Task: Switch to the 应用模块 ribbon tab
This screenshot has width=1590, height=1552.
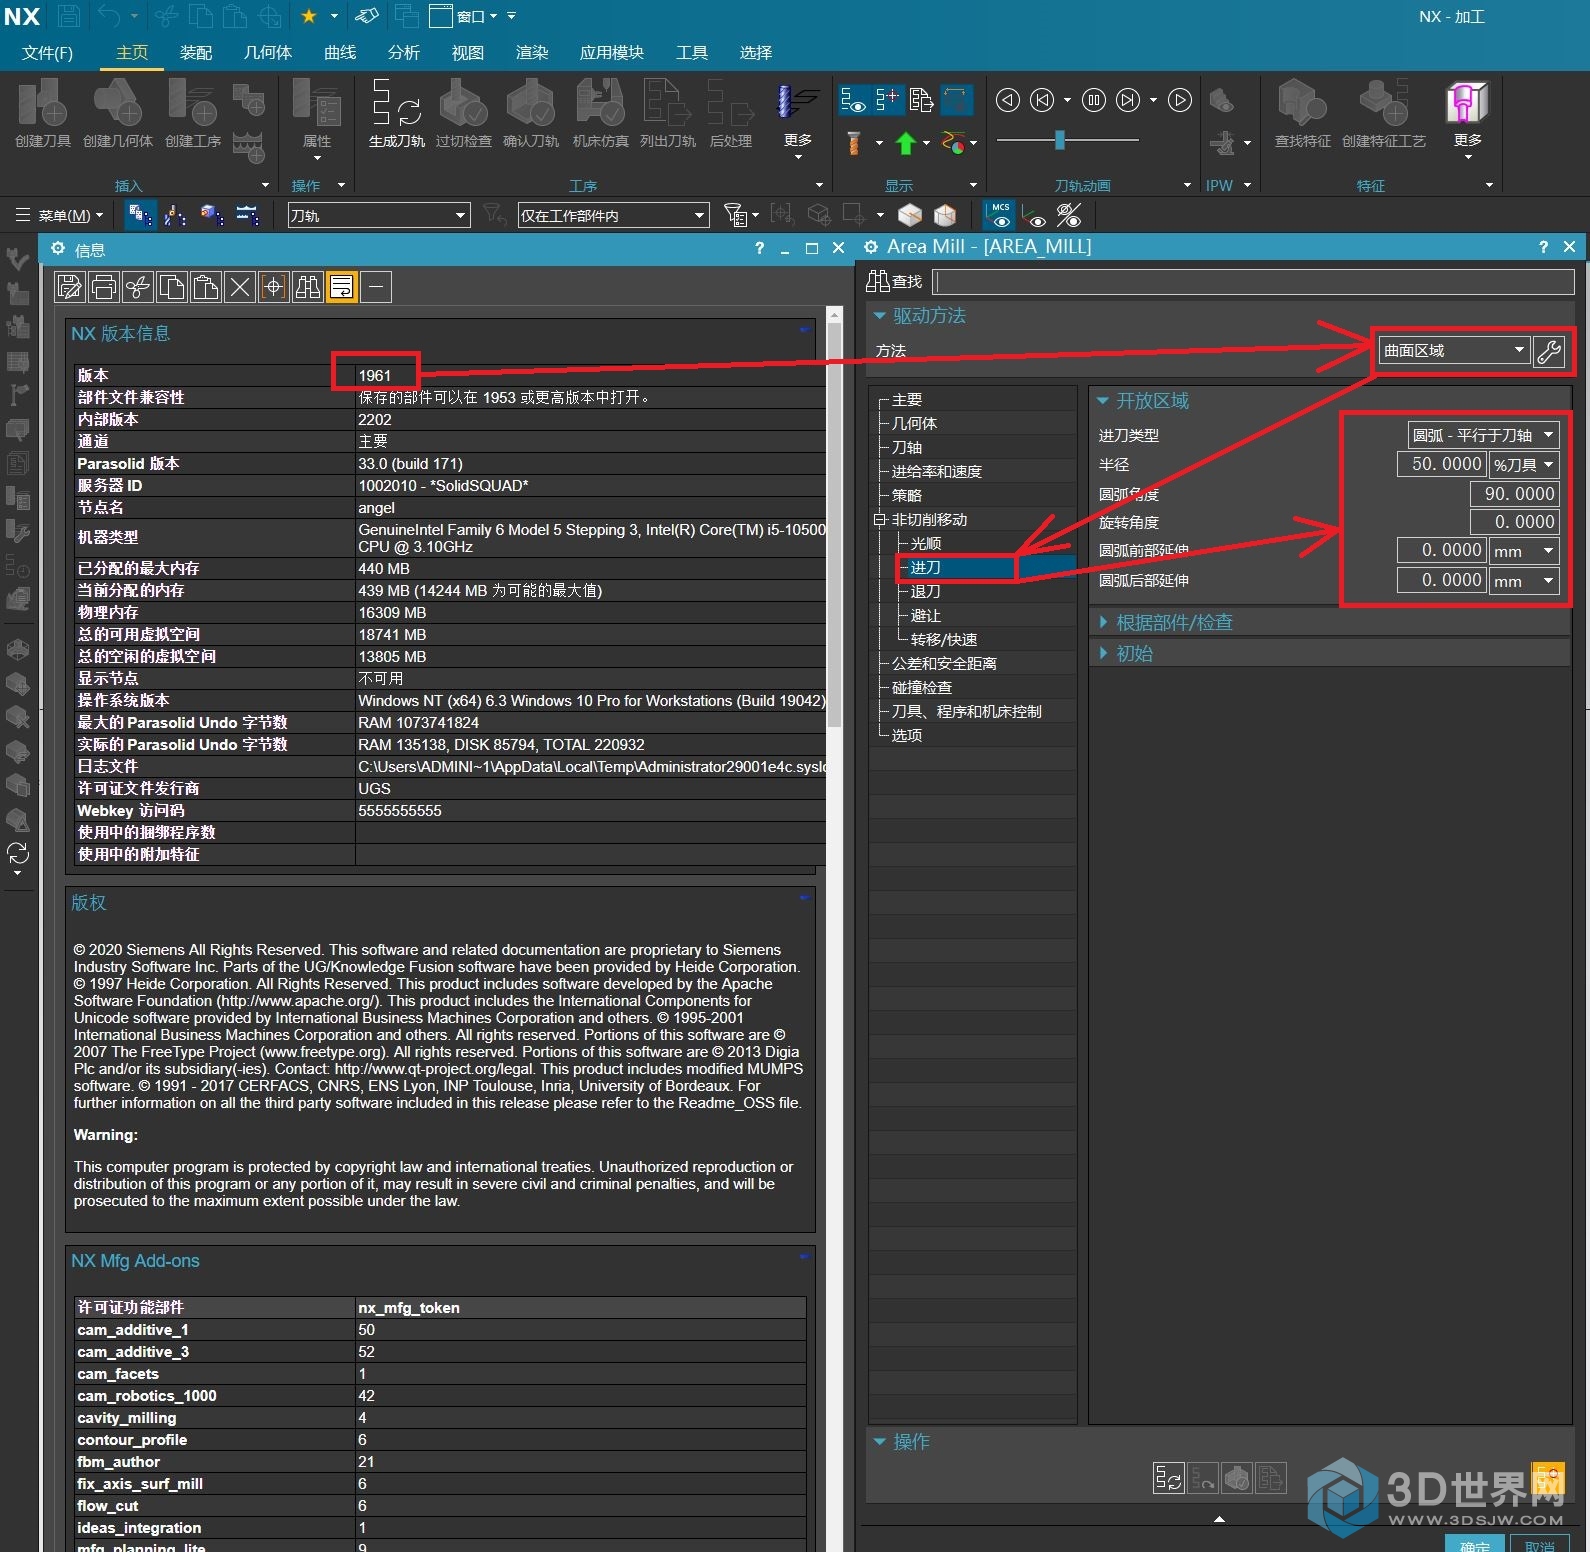Action: [611, 53]
